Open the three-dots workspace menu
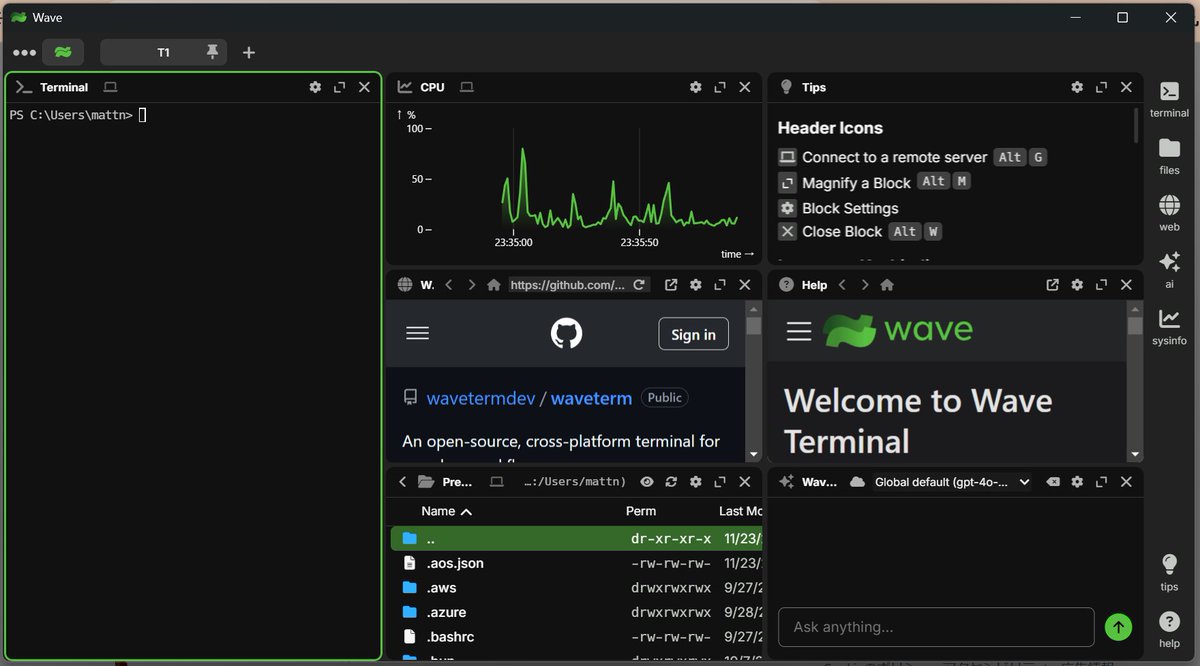1200x666 pixels. pos(24,53)
